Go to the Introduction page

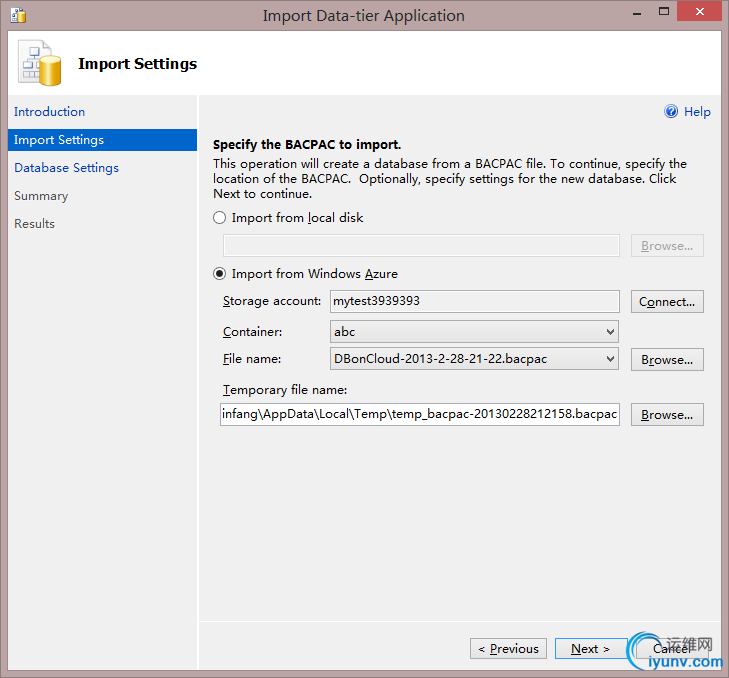pyautogui.click(x=50, y=112)
